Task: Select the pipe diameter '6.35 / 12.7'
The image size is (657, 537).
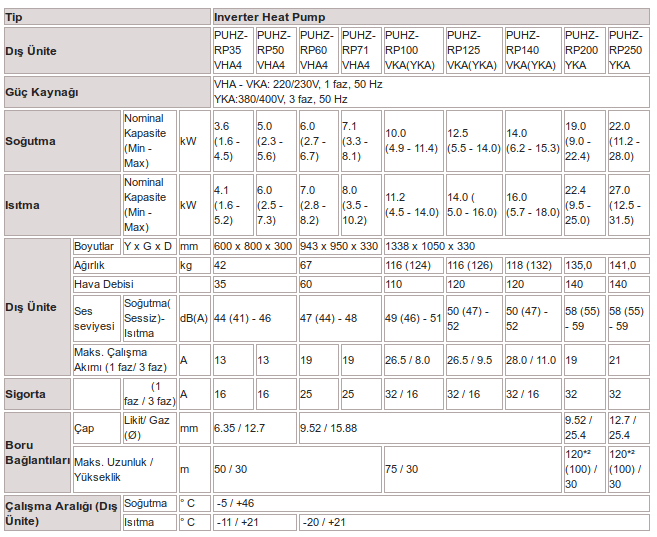Action: (x=255, y=428)
